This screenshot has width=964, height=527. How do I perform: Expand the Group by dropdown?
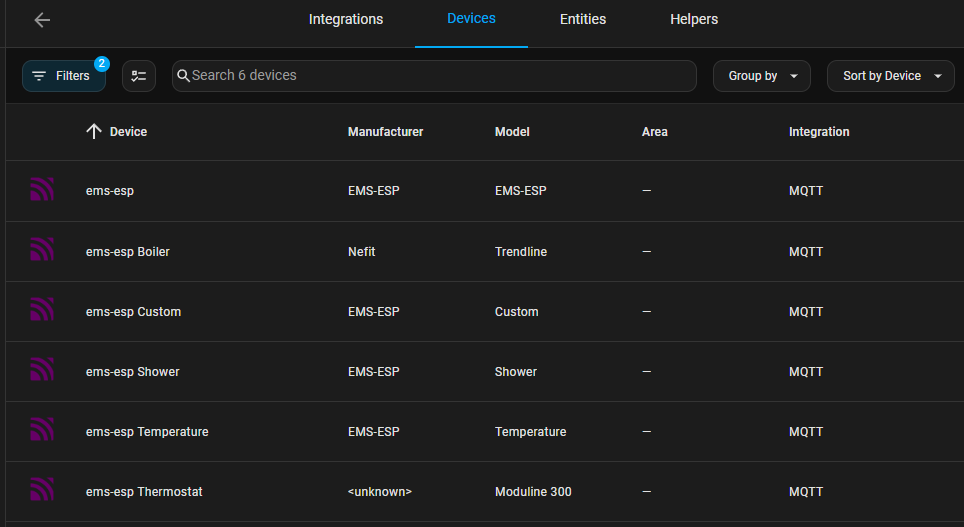click(x=761, y=76)
